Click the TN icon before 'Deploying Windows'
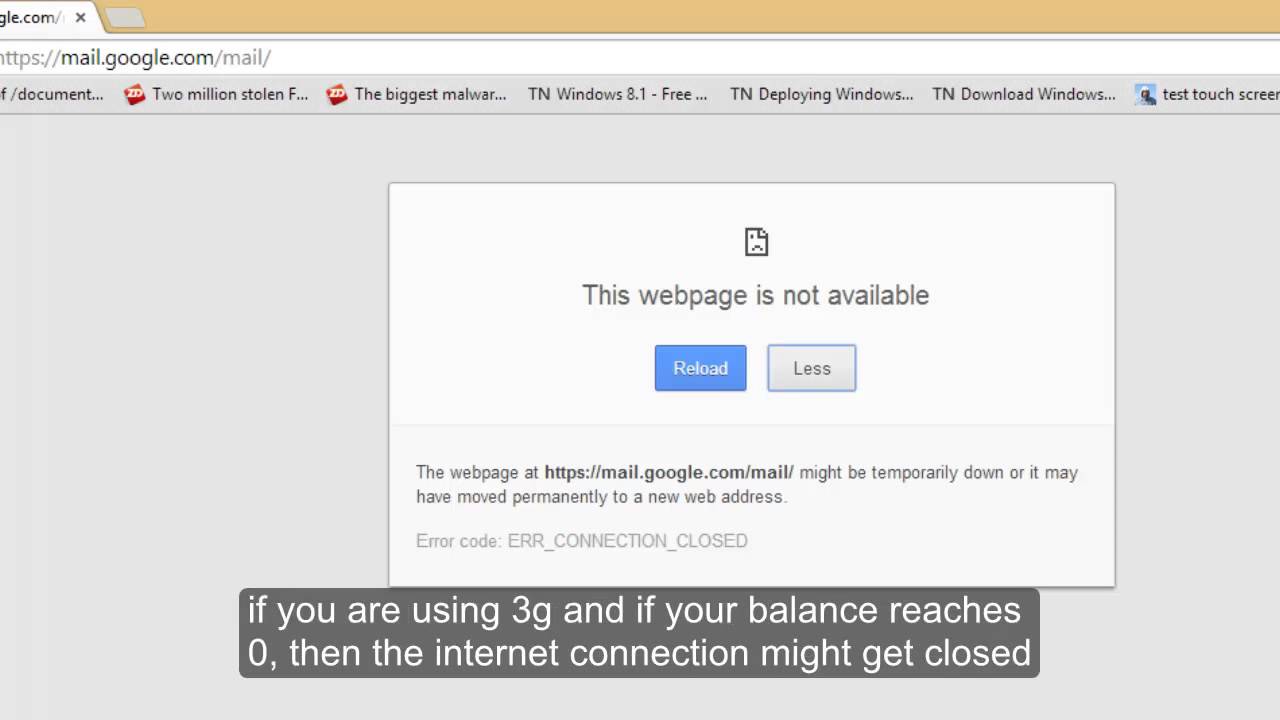Viewport: 1280px width, 720px height. point(741,94)
